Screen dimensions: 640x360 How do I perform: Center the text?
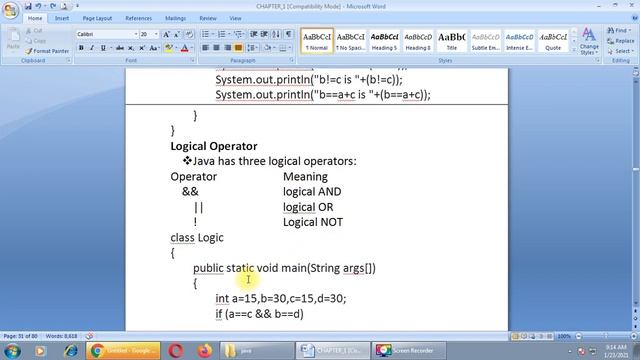216,48
